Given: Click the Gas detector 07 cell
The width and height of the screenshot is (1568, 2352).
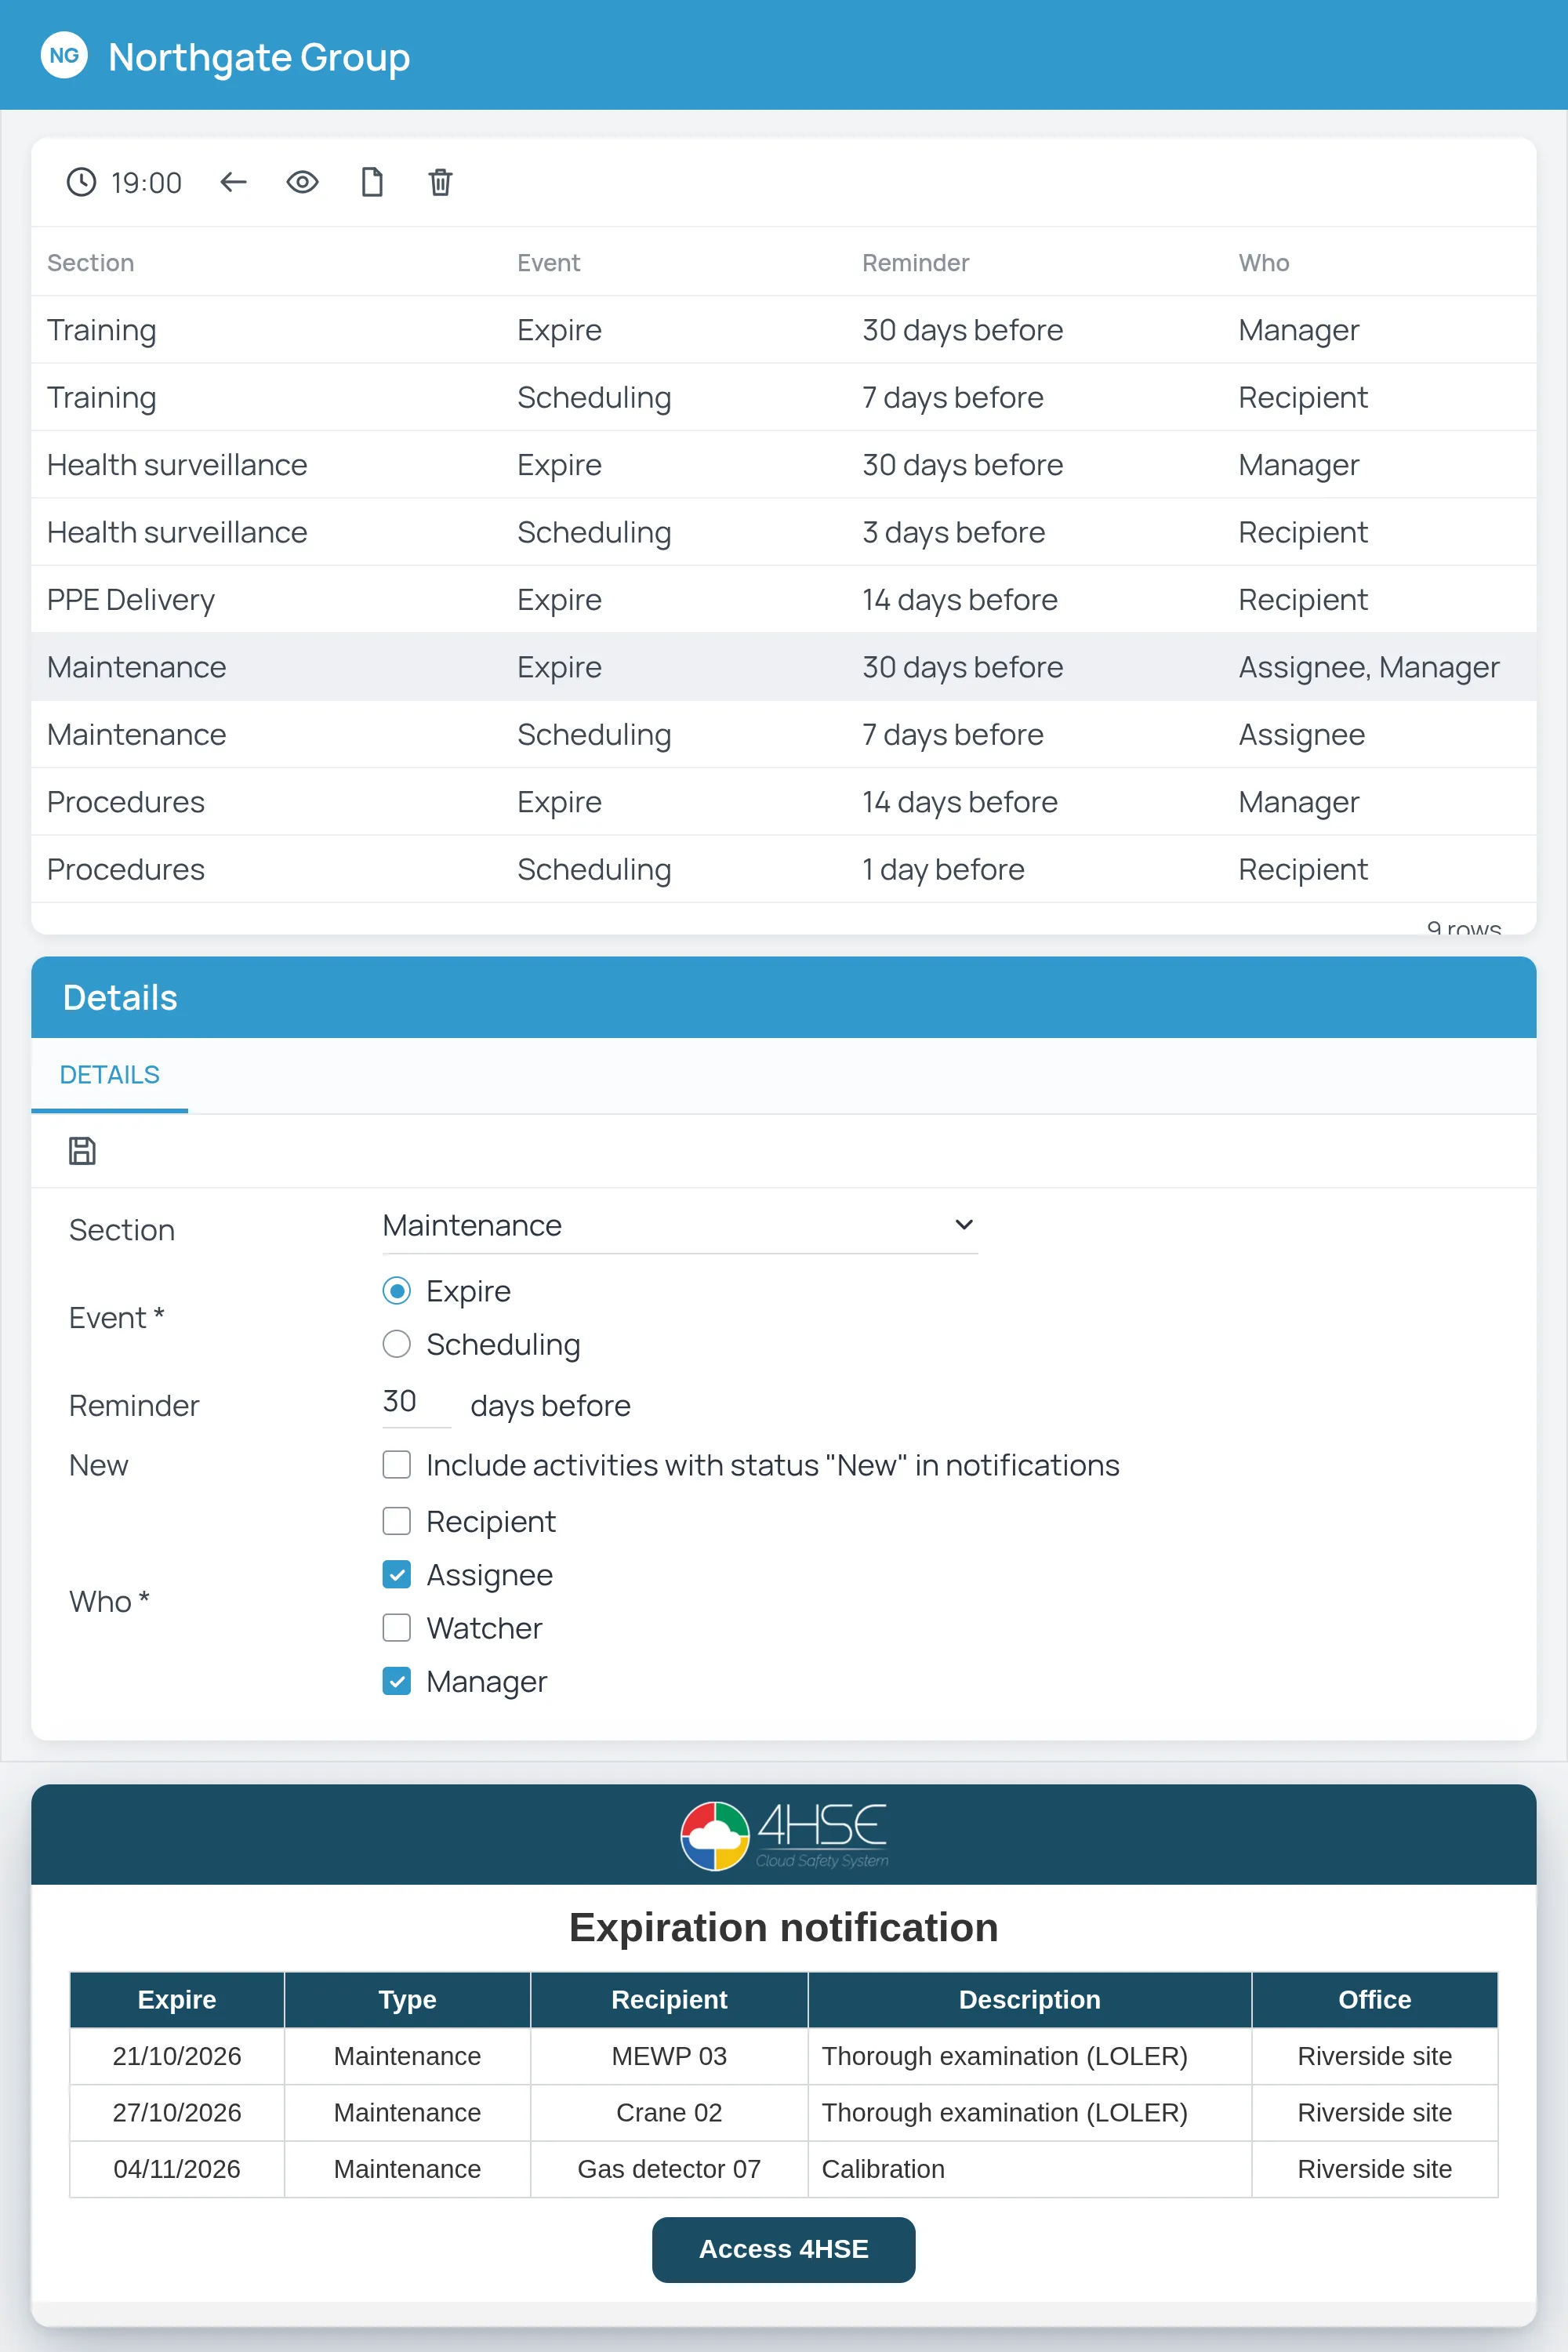Looking at the screenshot, I should (x=669, y=2169).
